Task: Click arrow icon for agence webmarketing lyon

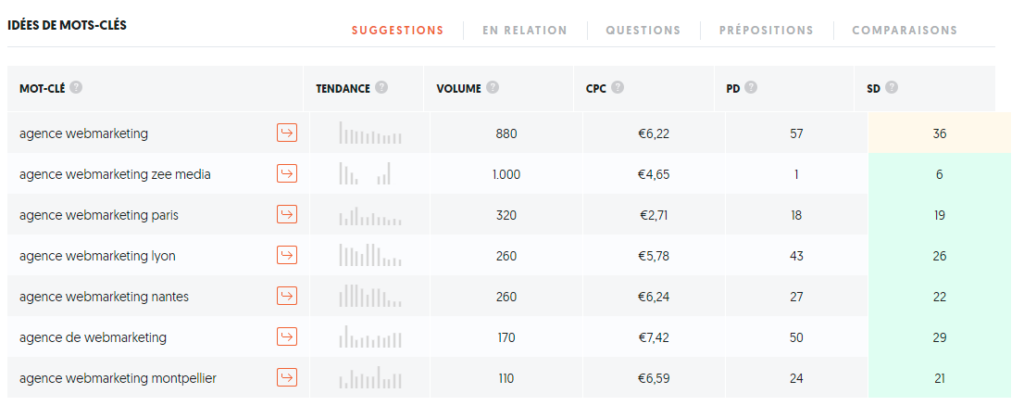Action: pos(287,255)
